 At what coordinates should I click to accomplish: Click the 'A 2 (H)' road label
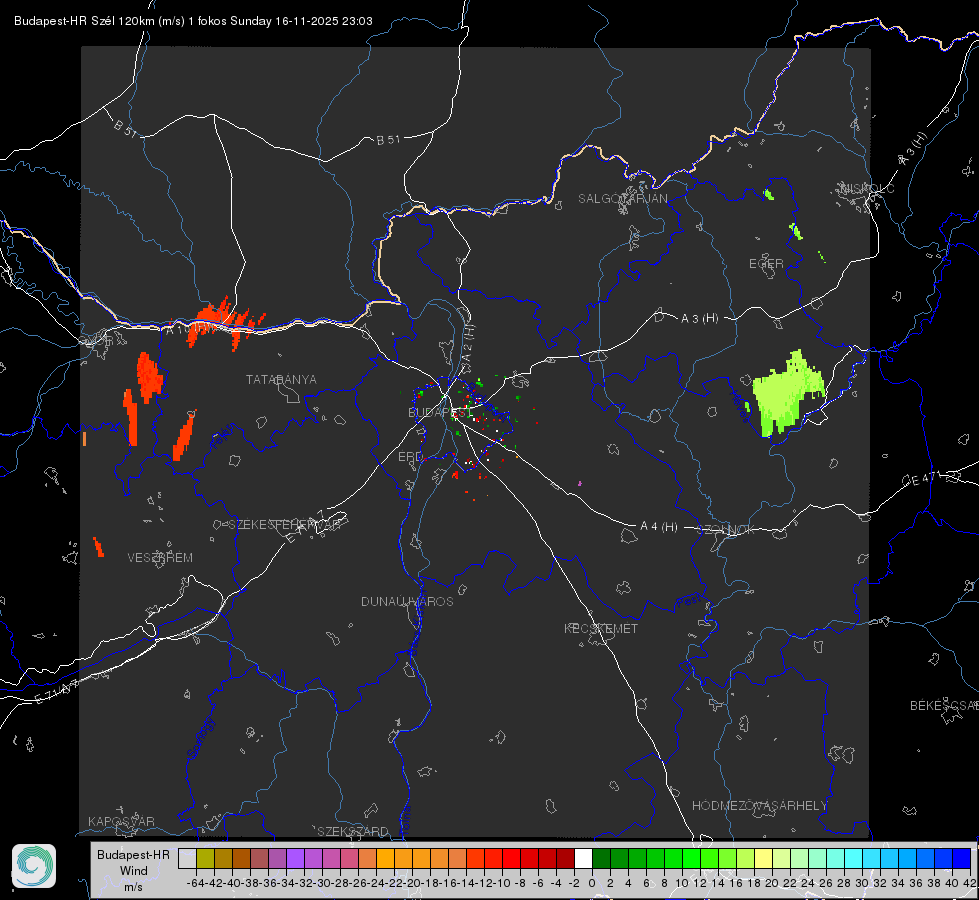pos(467,344)
